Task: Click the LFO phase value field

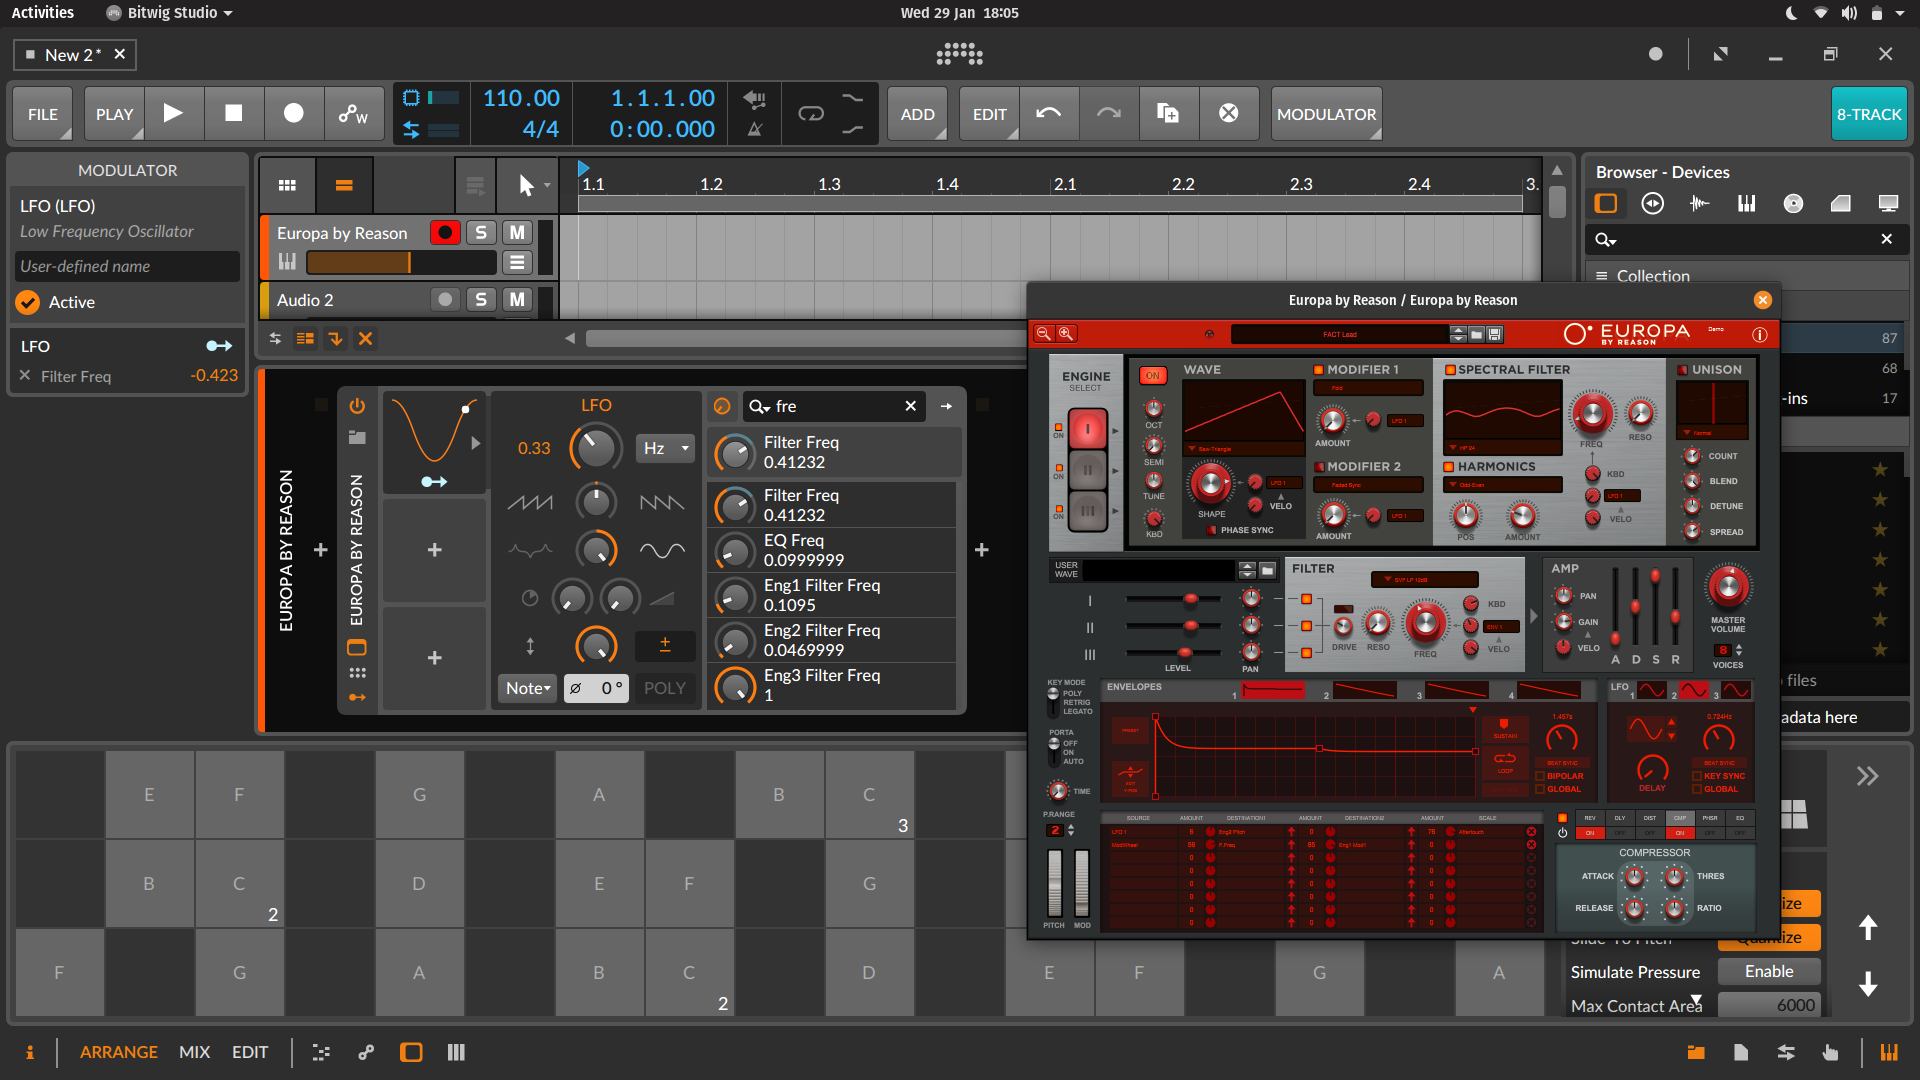Action: 597,688
